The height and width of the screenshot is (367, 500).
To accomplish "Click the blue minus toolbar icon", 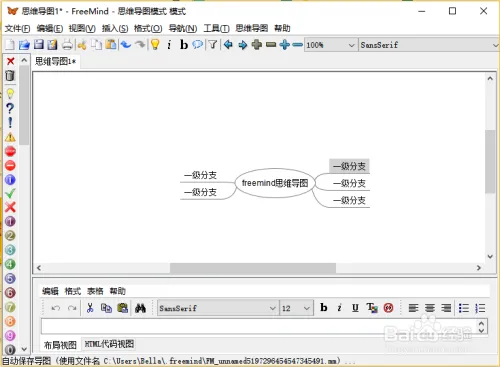I will pos(297,44).
